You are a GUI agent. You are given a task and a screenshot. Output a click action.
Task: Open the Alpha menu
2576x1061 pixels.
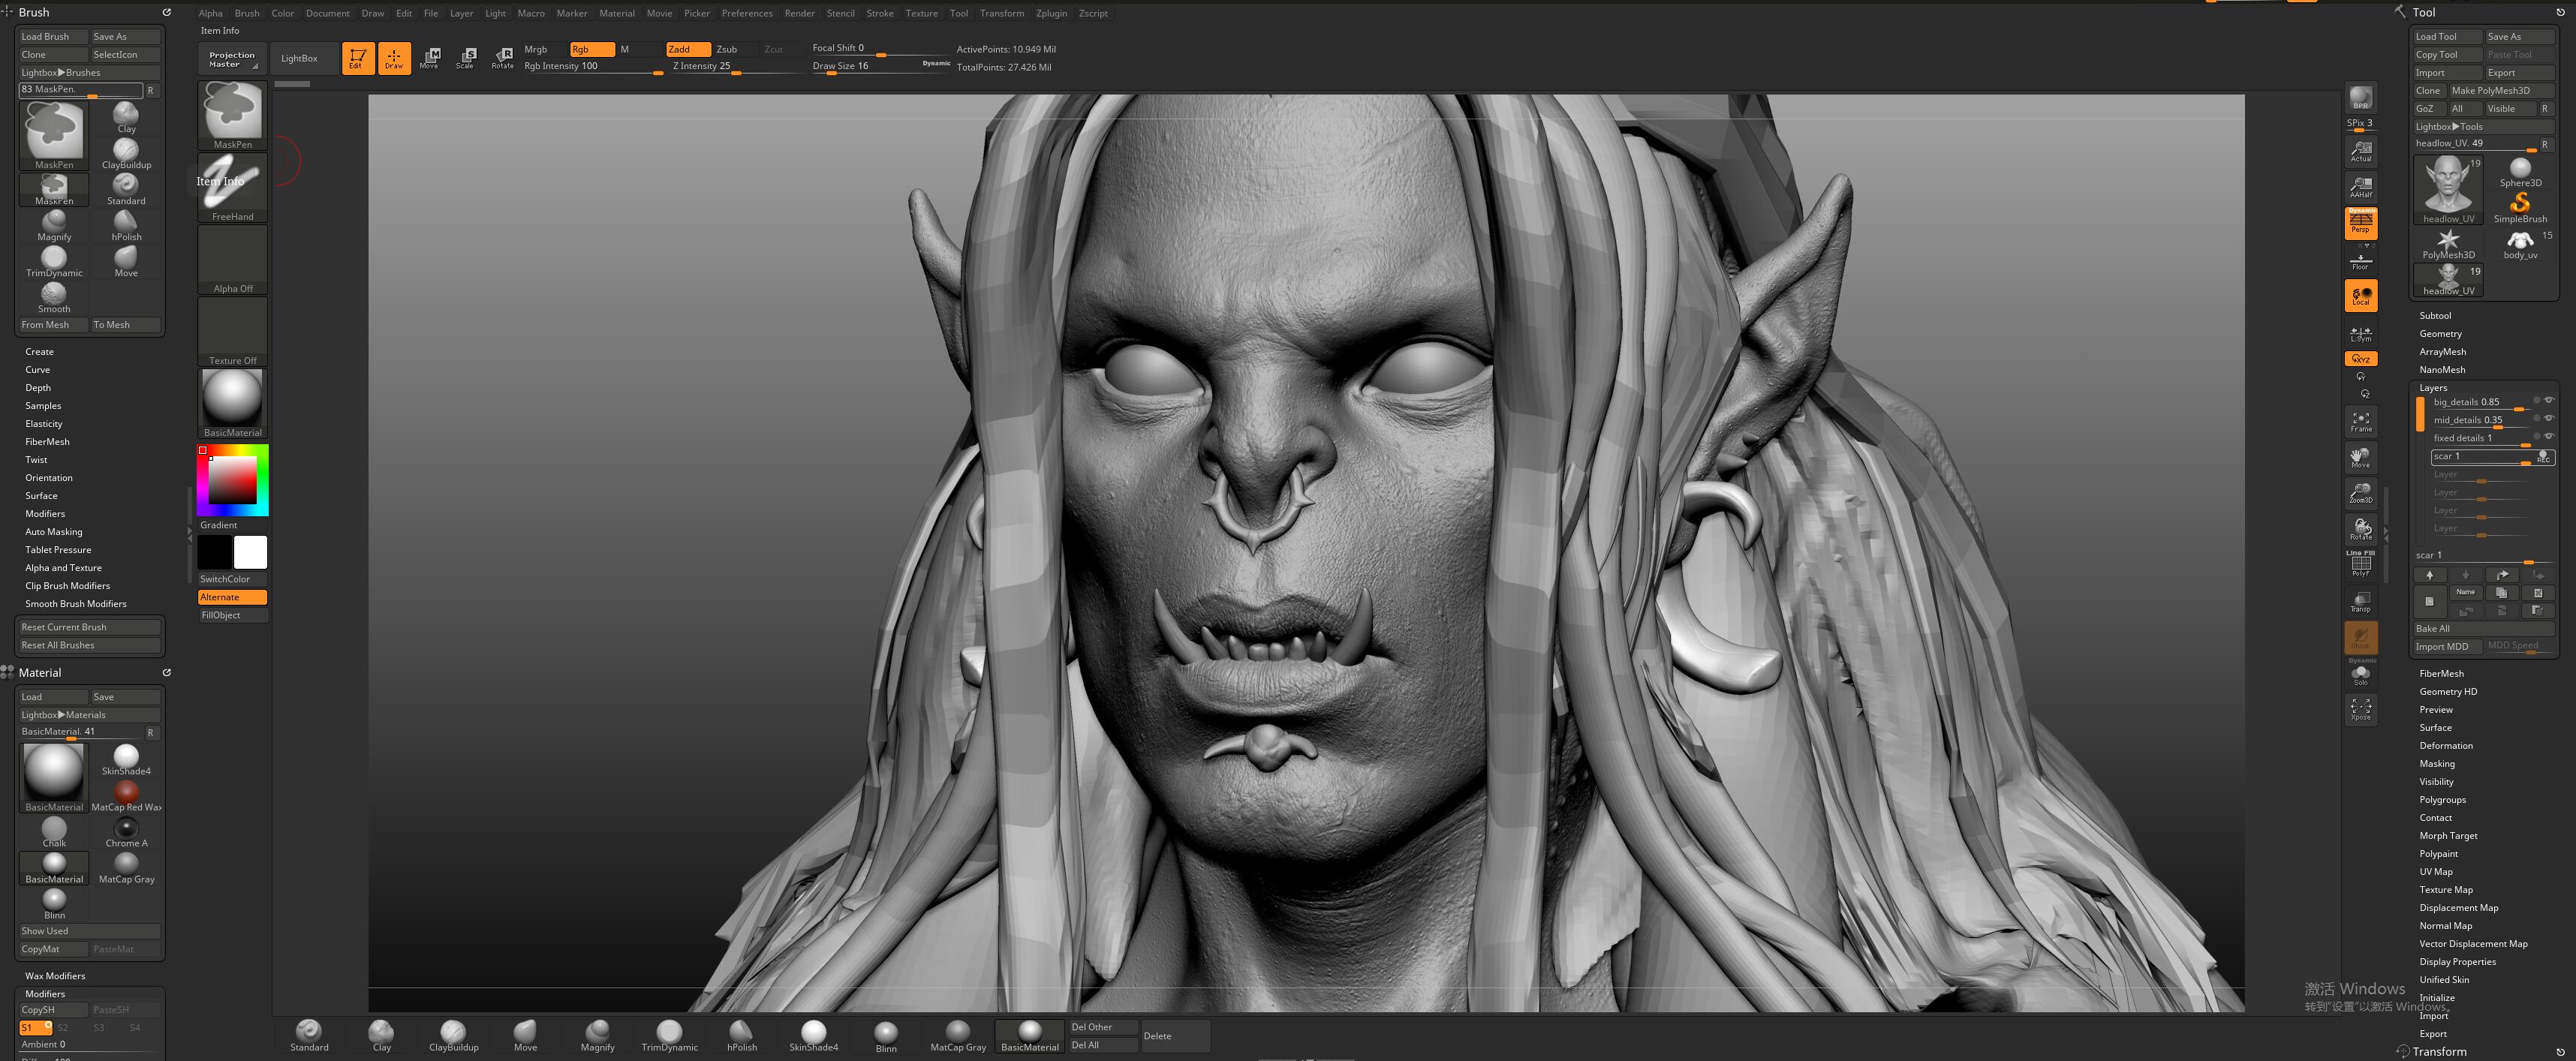click(210, 13)
